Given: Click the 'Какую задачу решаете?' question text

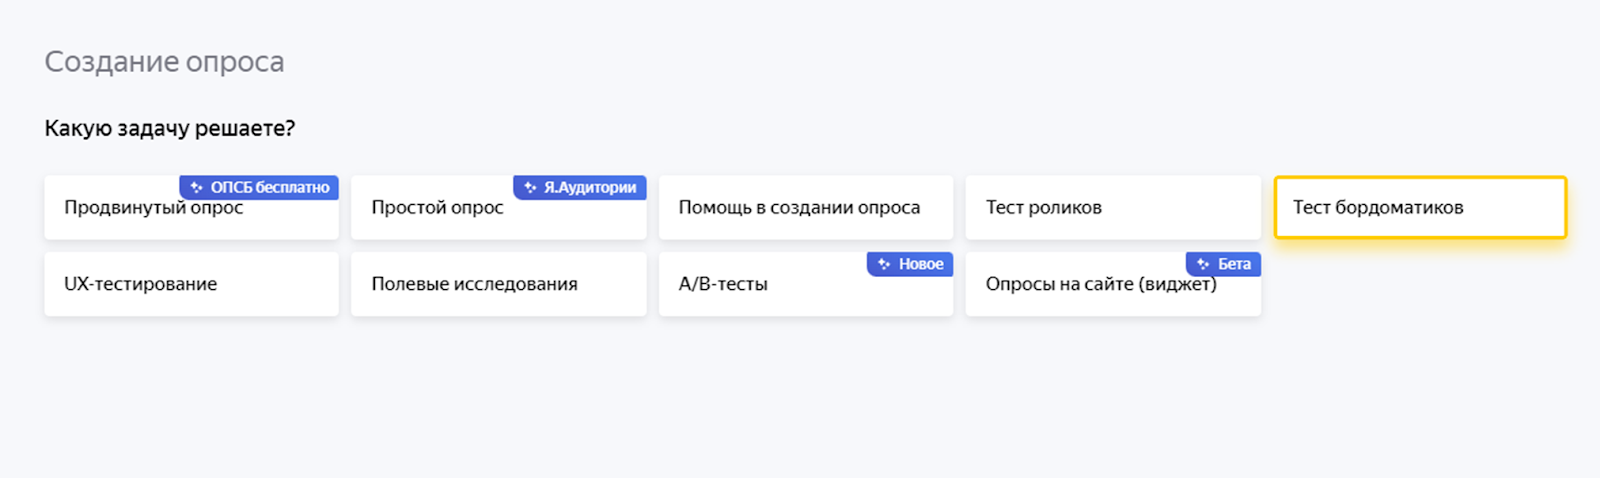Looking at the screenshot, I should click(170, 128).
